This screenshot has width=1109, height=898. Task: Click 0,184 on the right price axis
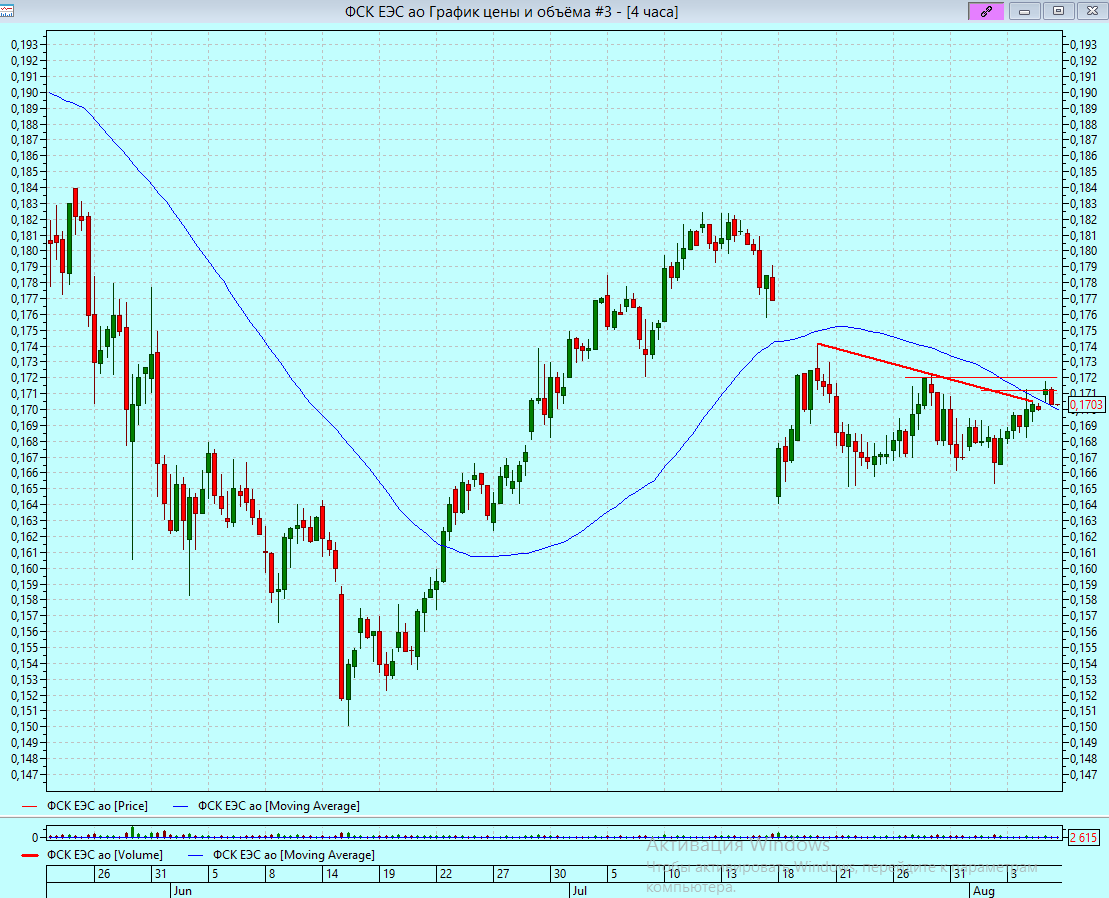1084,187
